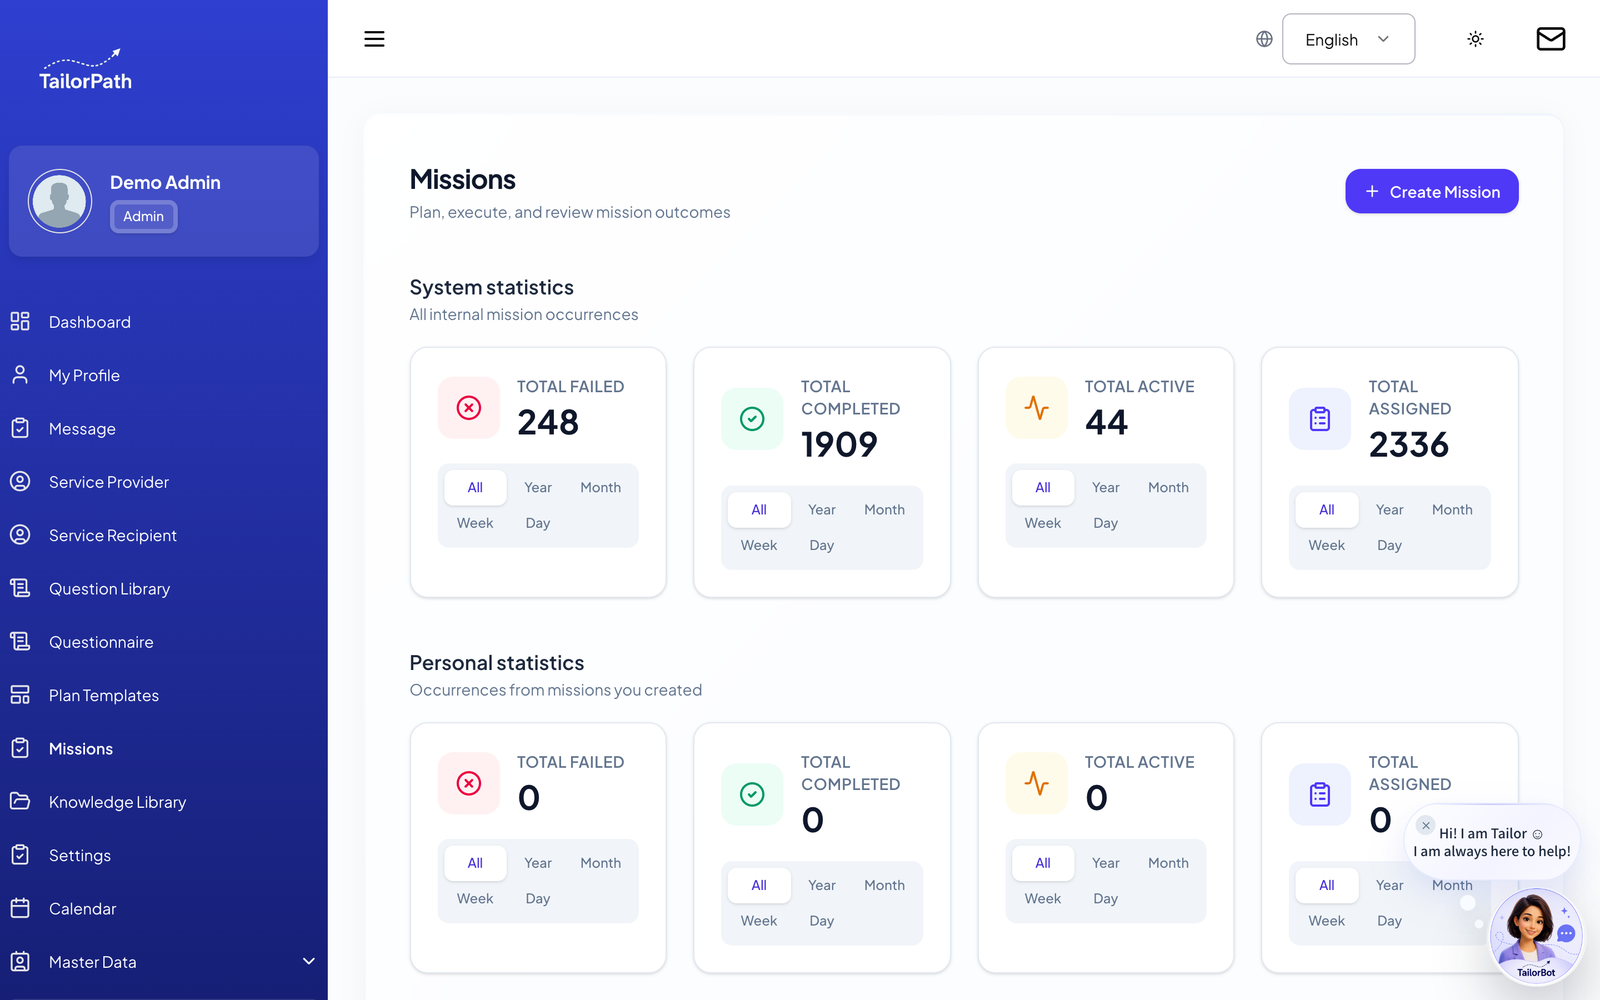Click the Admin role badge

pyautogui.click(x=143, y=216)
